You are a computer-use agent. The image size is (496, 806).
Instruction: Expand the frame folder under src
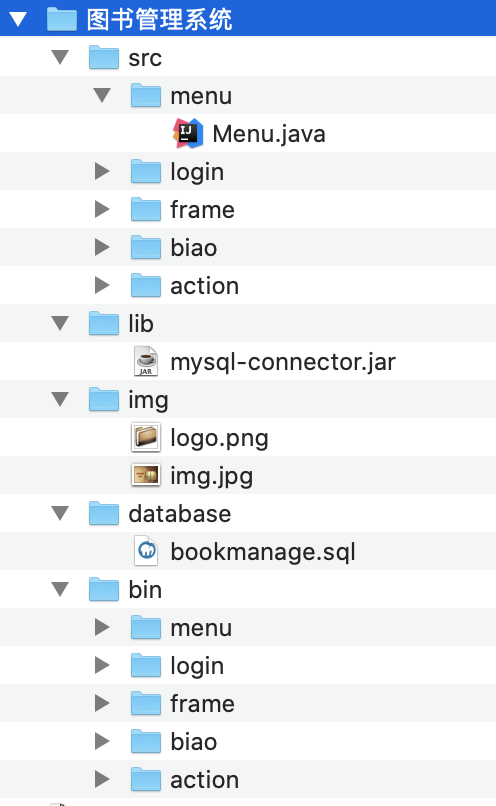[102, 209]
